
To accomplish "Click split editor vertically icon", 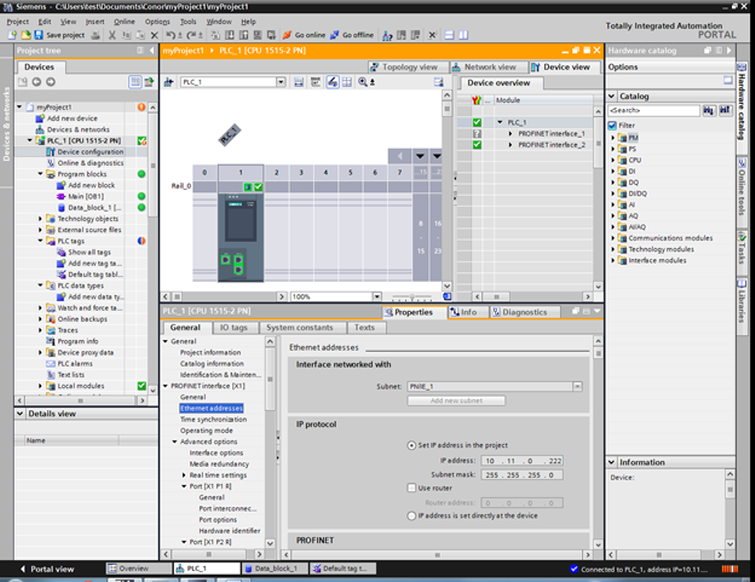I will click(463, 35).
